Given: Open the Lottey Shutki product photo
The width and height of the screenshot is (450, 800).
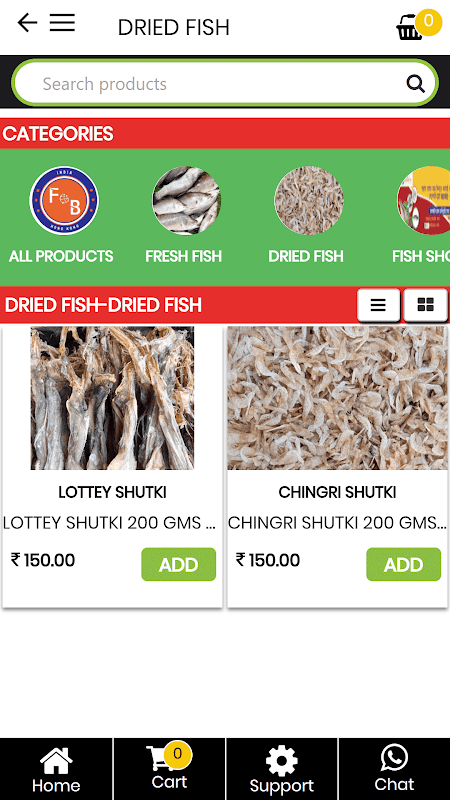Looking at the screenshot, I should coord(112,398).
